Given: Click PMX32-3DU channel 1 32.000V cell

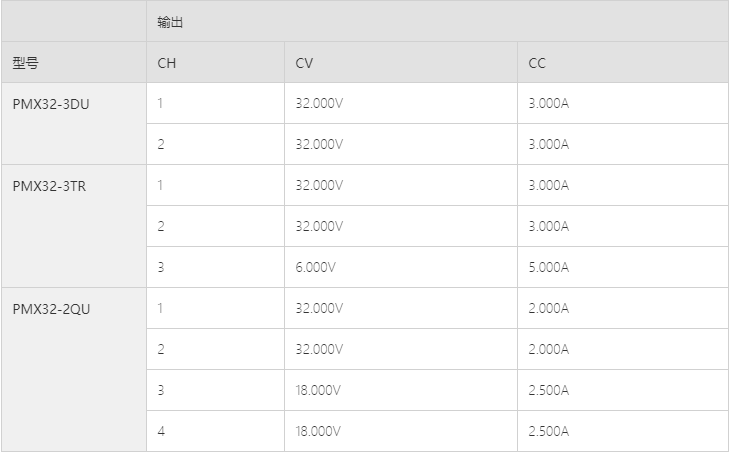Looking at the screenshot, I should click(x=319, y=104).
